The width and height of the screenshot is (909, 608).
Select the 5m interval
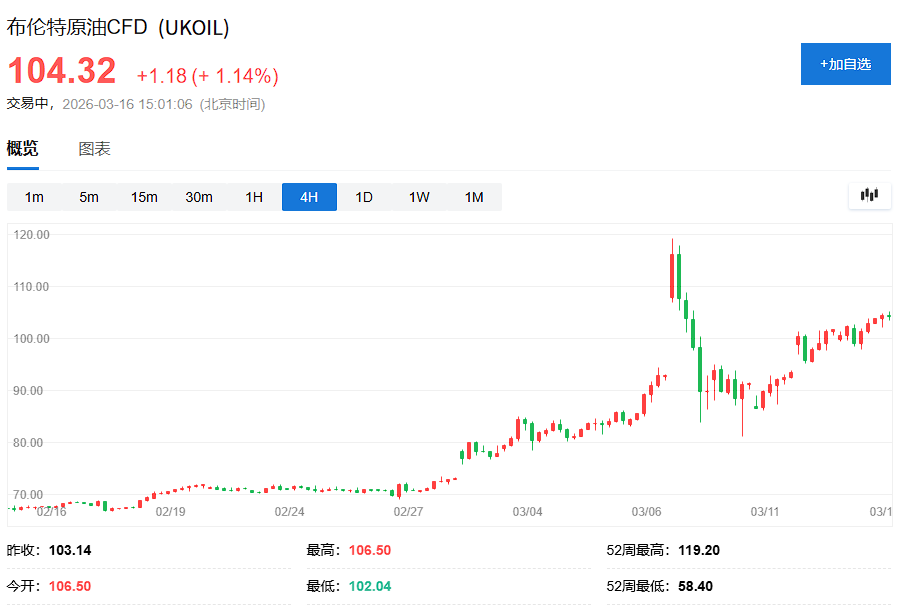(x=88, y=197)
